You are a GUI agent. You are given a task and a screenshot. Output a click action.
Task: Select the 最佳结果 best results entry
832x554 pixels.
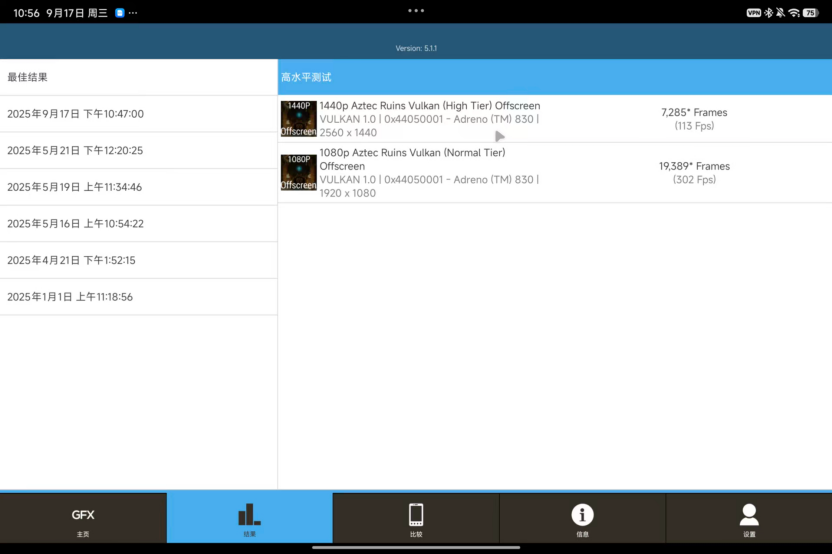point(138,77)
